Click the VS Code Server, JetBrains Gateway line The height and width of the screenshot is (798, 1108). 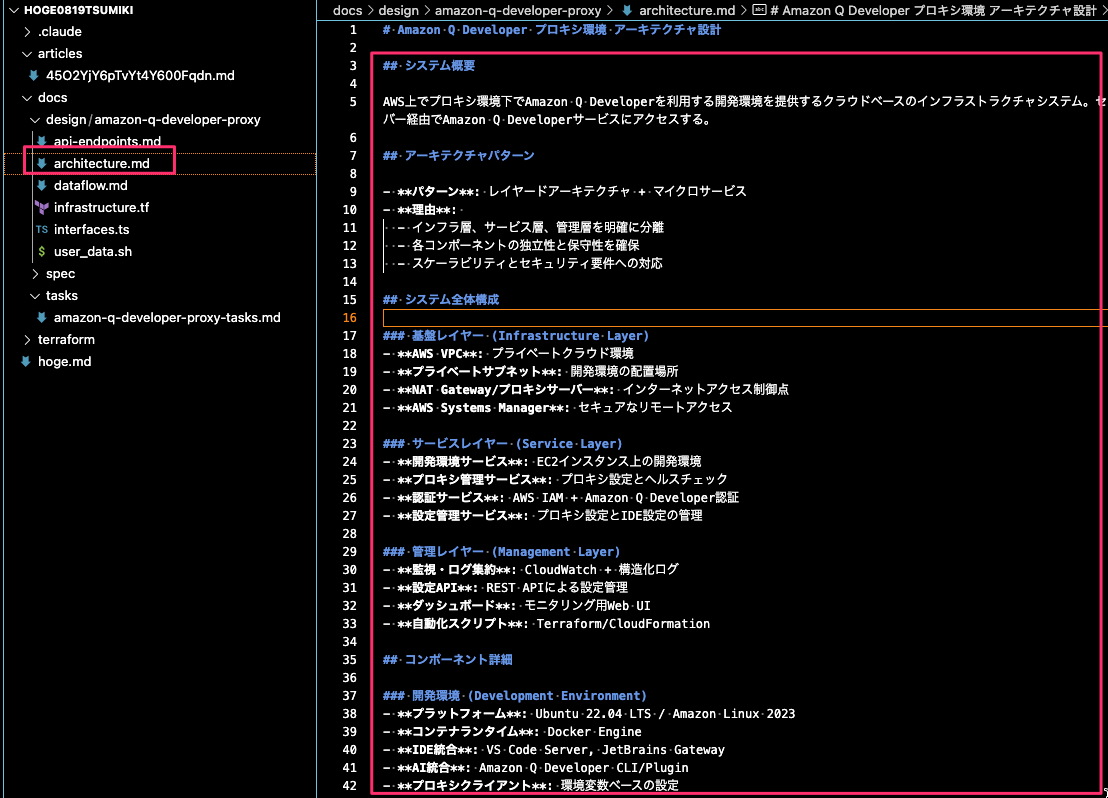pyautogui.click(x=554, y=750)
